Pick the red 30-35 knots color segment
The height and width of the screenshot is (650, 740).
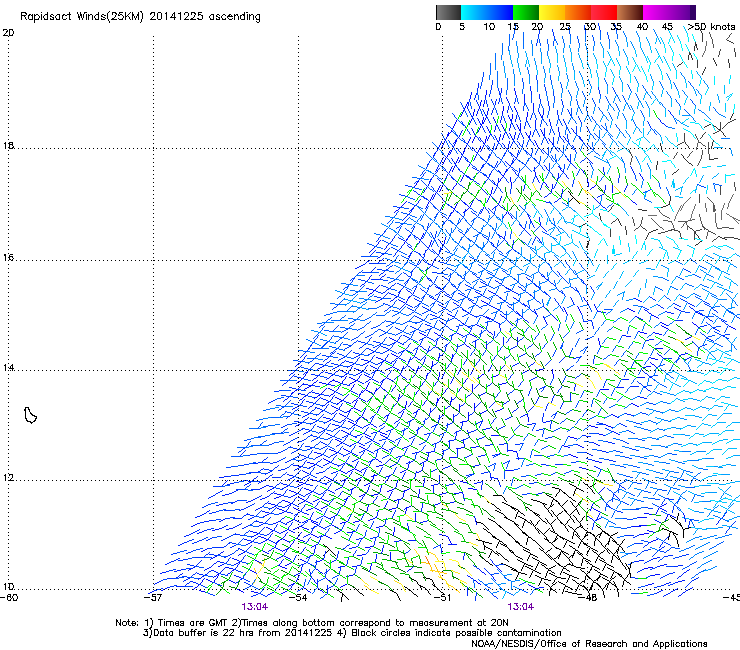pos(604,12)
